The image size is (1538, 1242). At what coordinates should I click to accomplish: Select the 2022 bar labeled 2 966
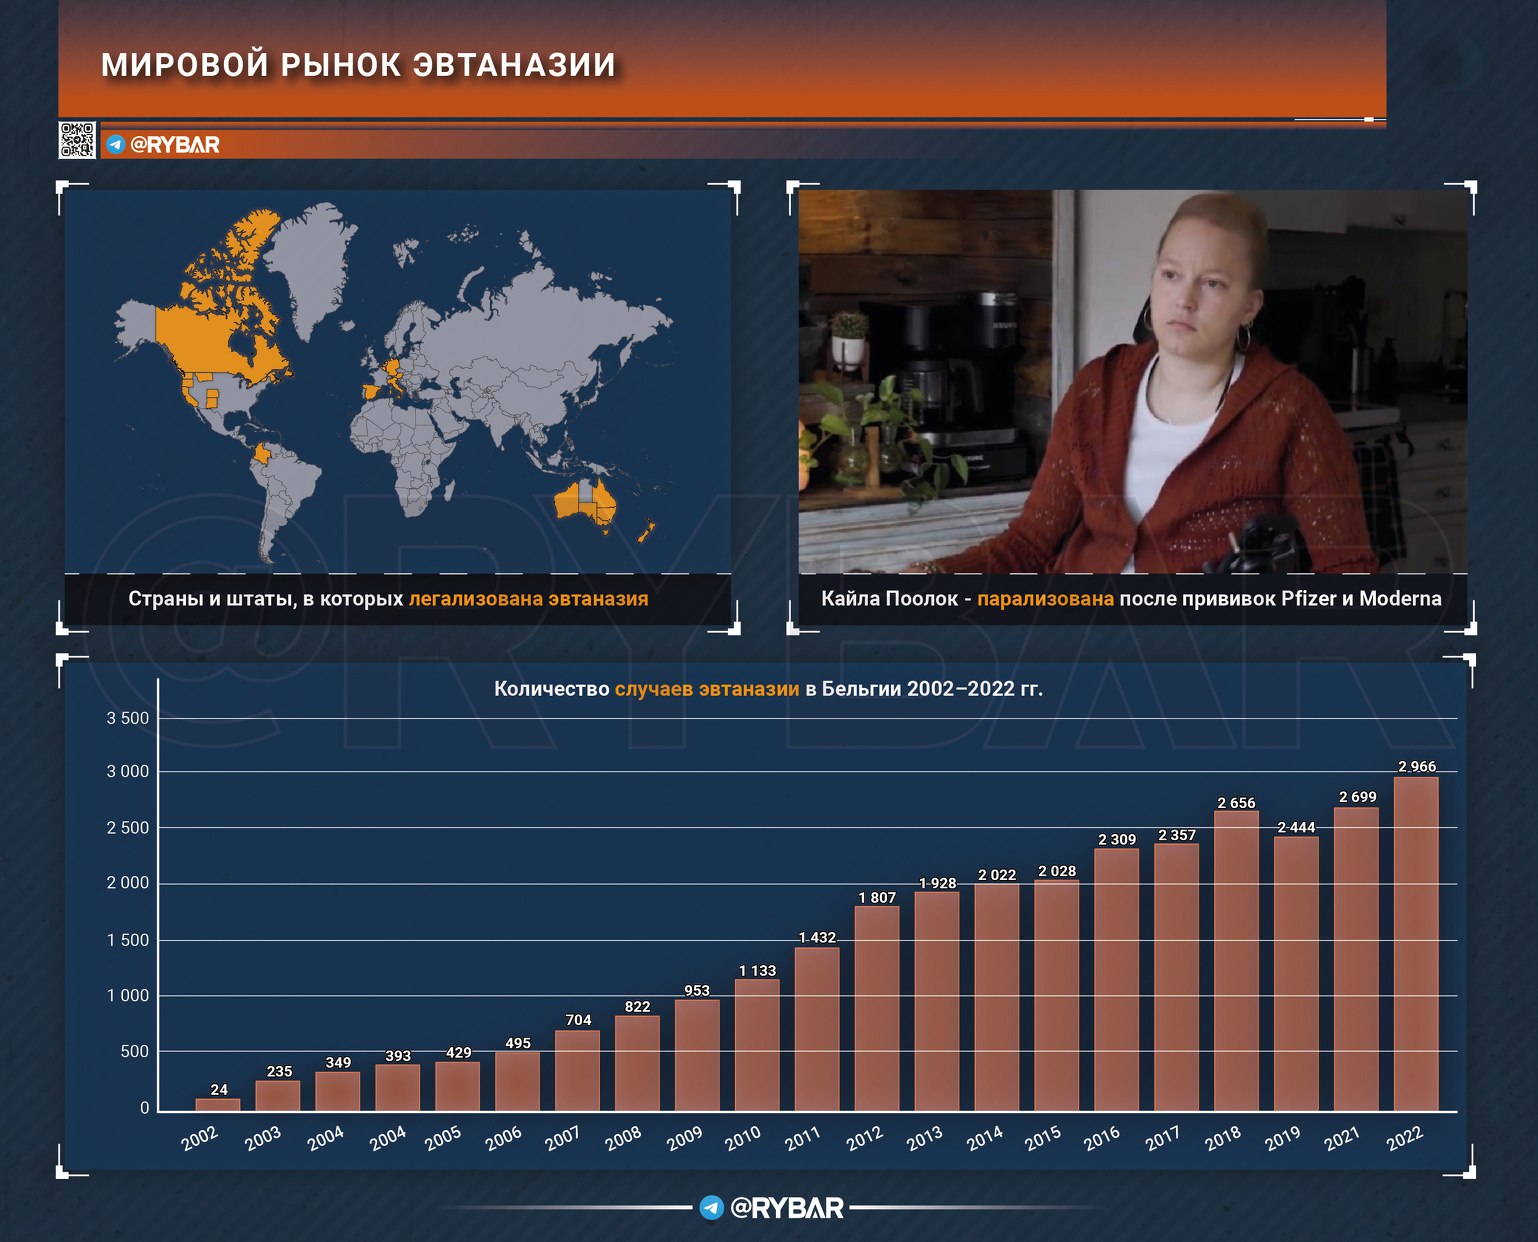coord(1416,943)
